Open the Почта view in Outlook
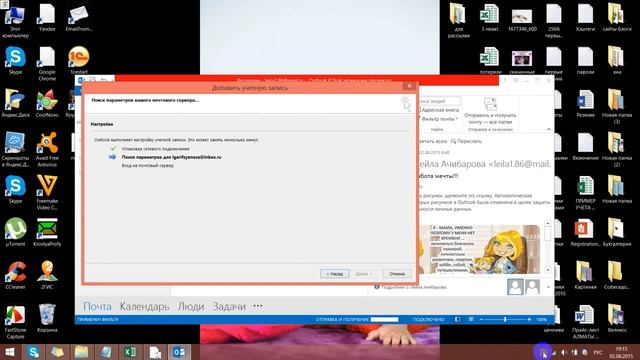The image size is (640, 360). [x=97, y=306]
